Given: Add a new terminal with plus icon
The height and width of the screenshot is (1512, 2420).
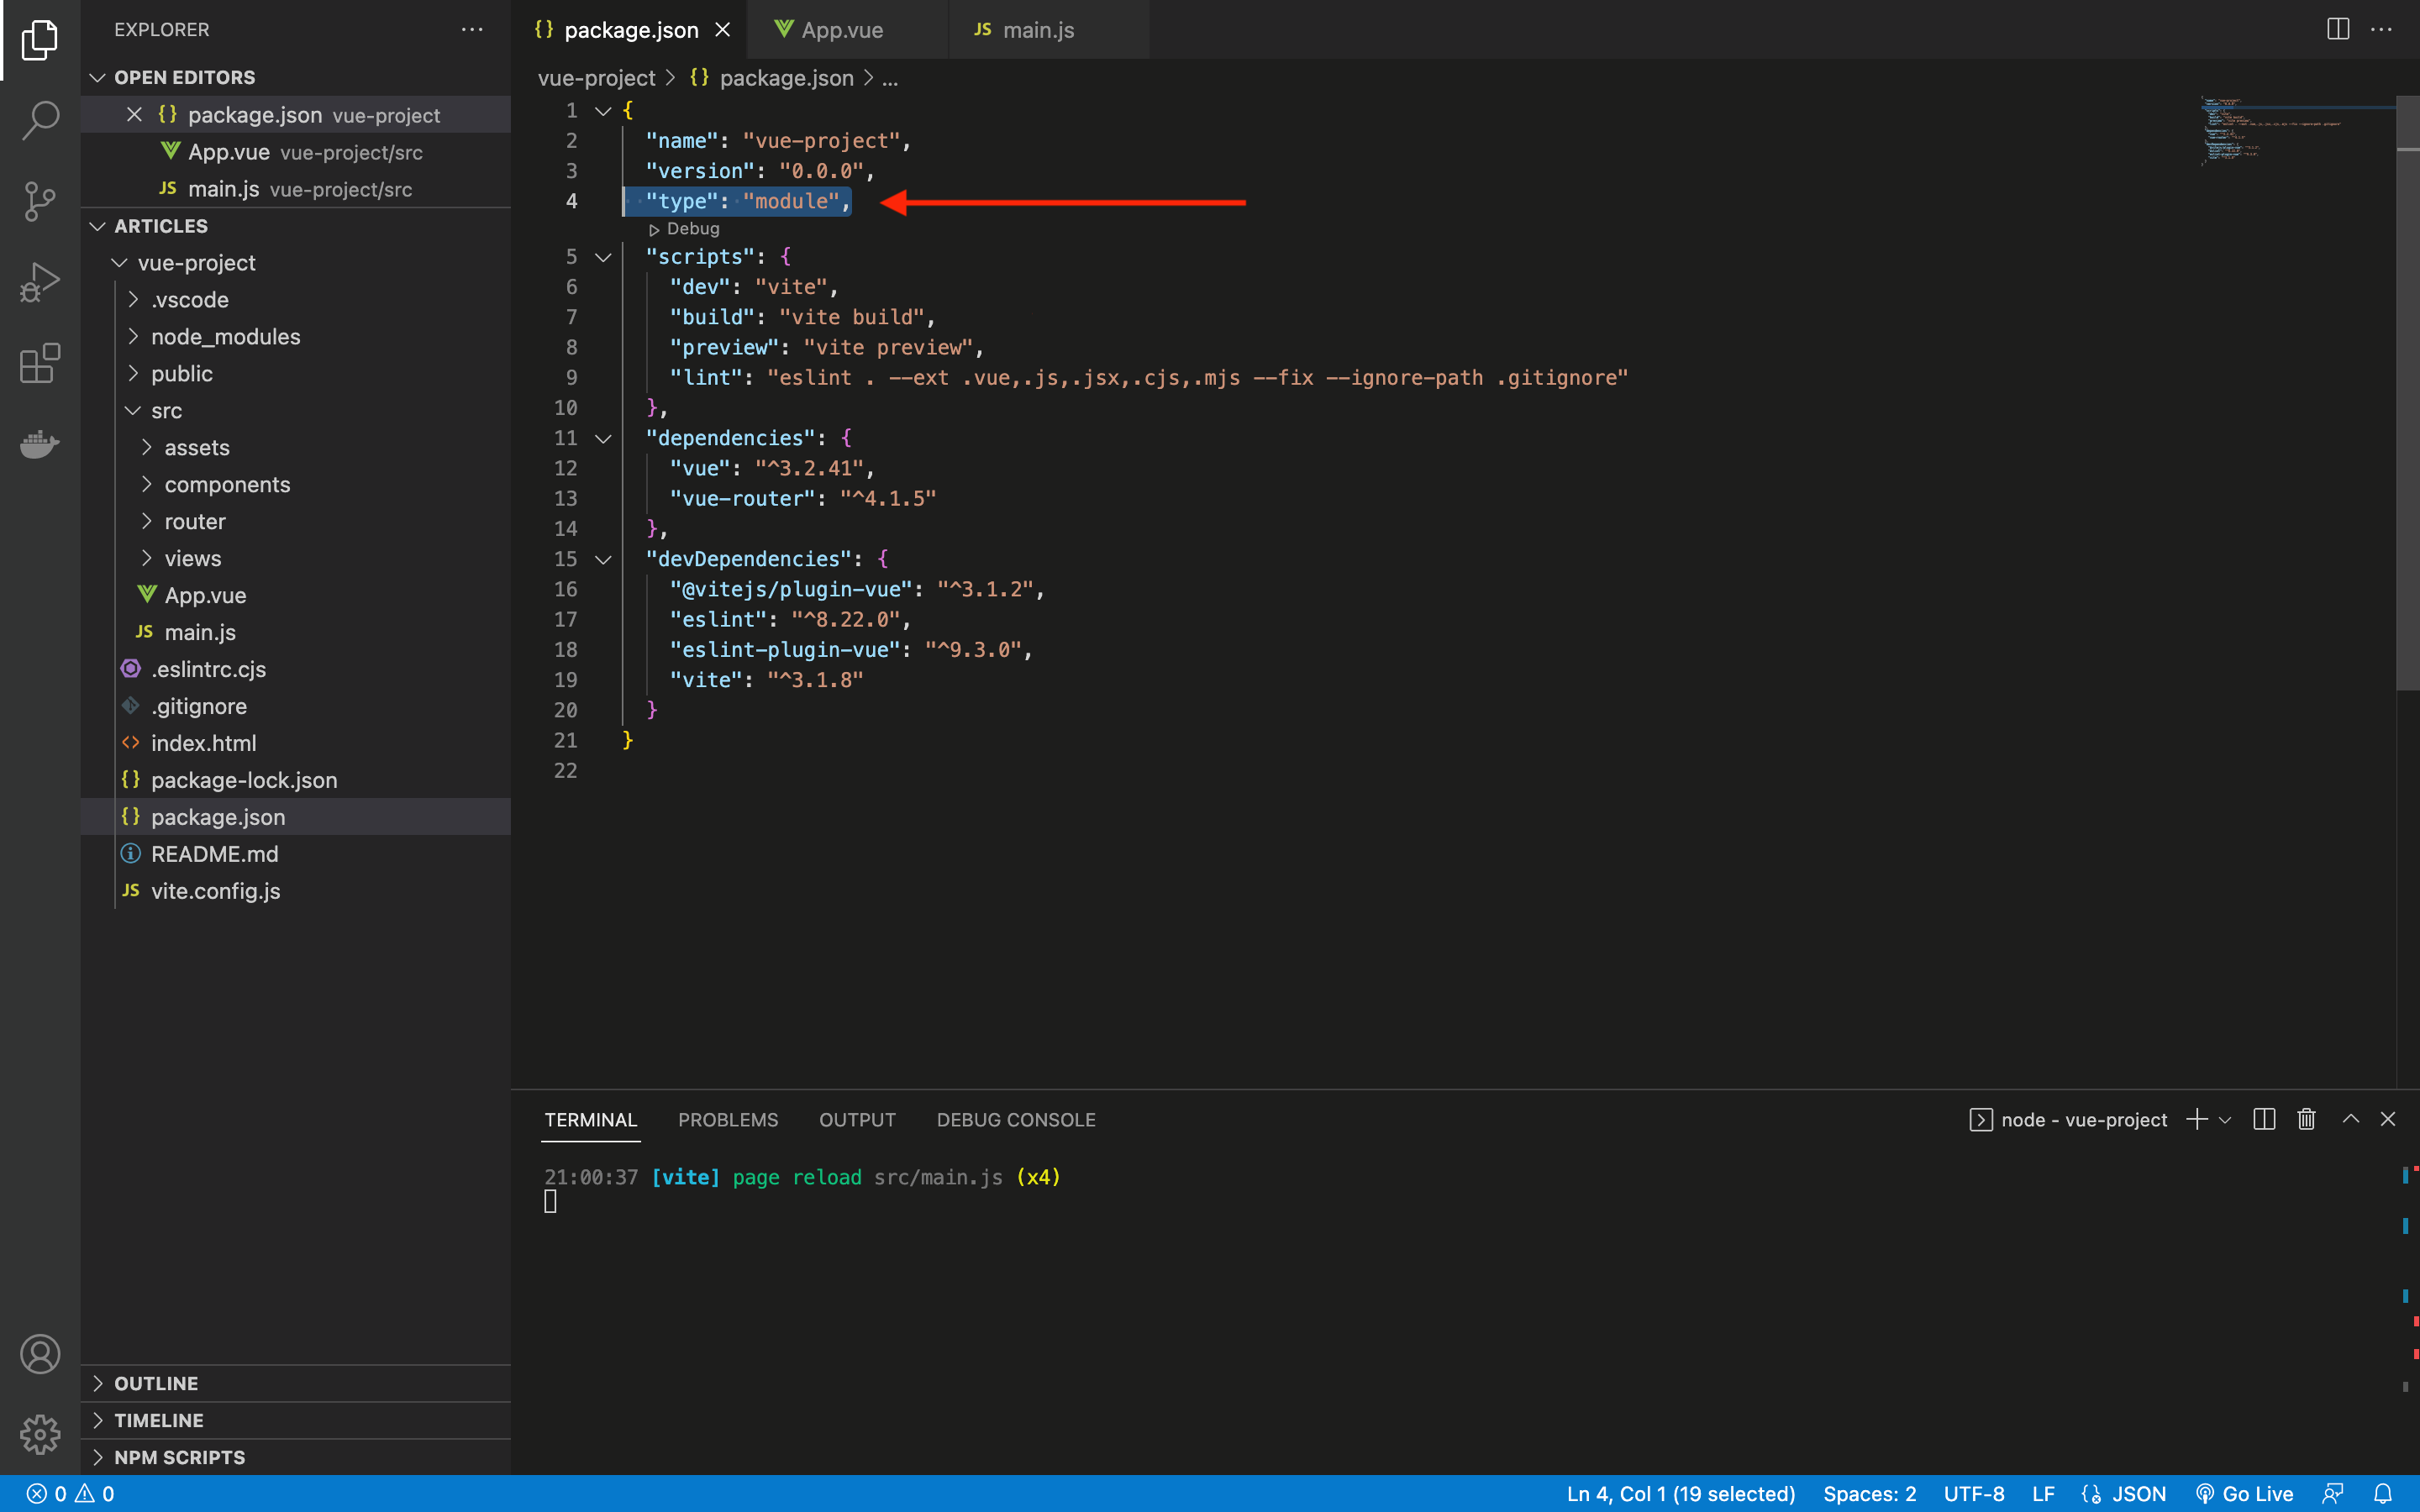Looking at the screenshot, I should [2196, 1119].
